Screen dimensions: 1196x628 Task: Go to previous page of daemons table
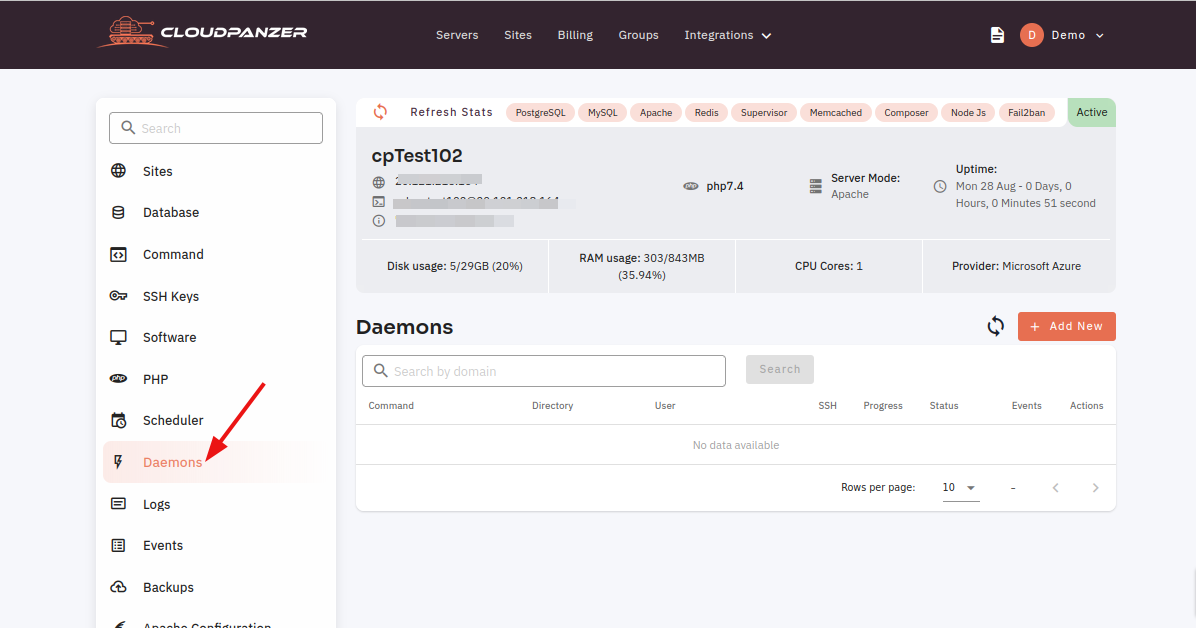(x=1056, y=488)
